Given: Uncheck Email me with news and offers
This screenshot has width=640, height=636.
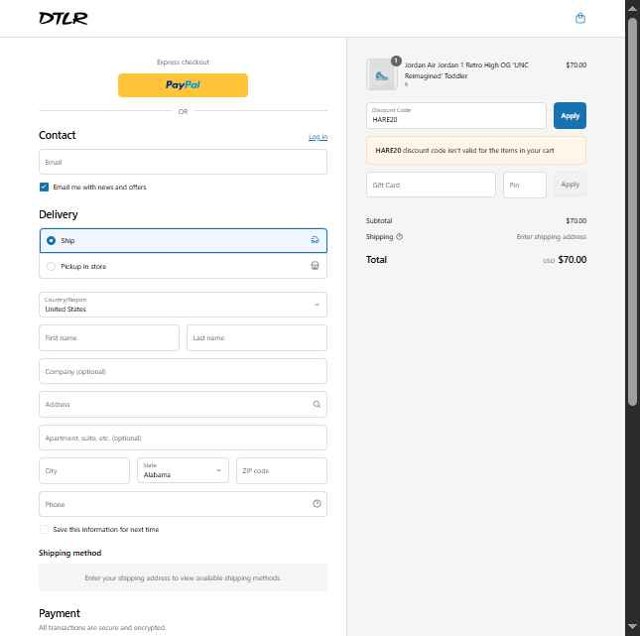Looking at the screenshot, I should pos(44,187).
